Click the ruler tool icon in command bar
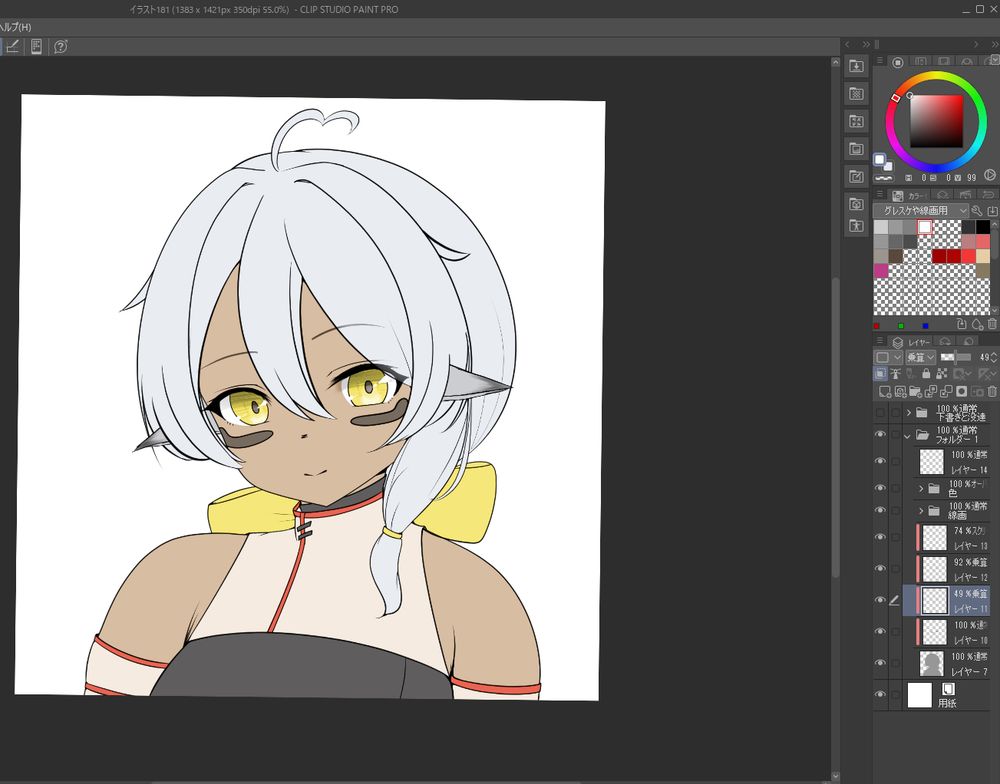This screenshot has height=784, width=1000. click(13, 46)
